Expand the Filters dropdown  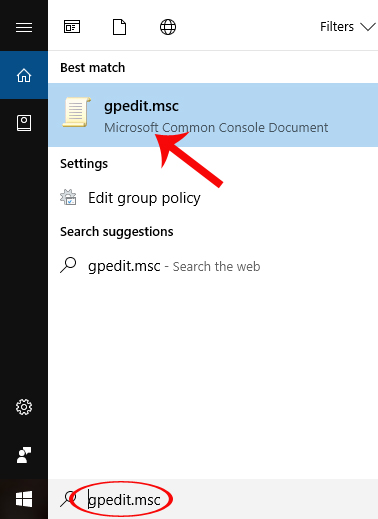pyautogui.click(x=348, y=27)
